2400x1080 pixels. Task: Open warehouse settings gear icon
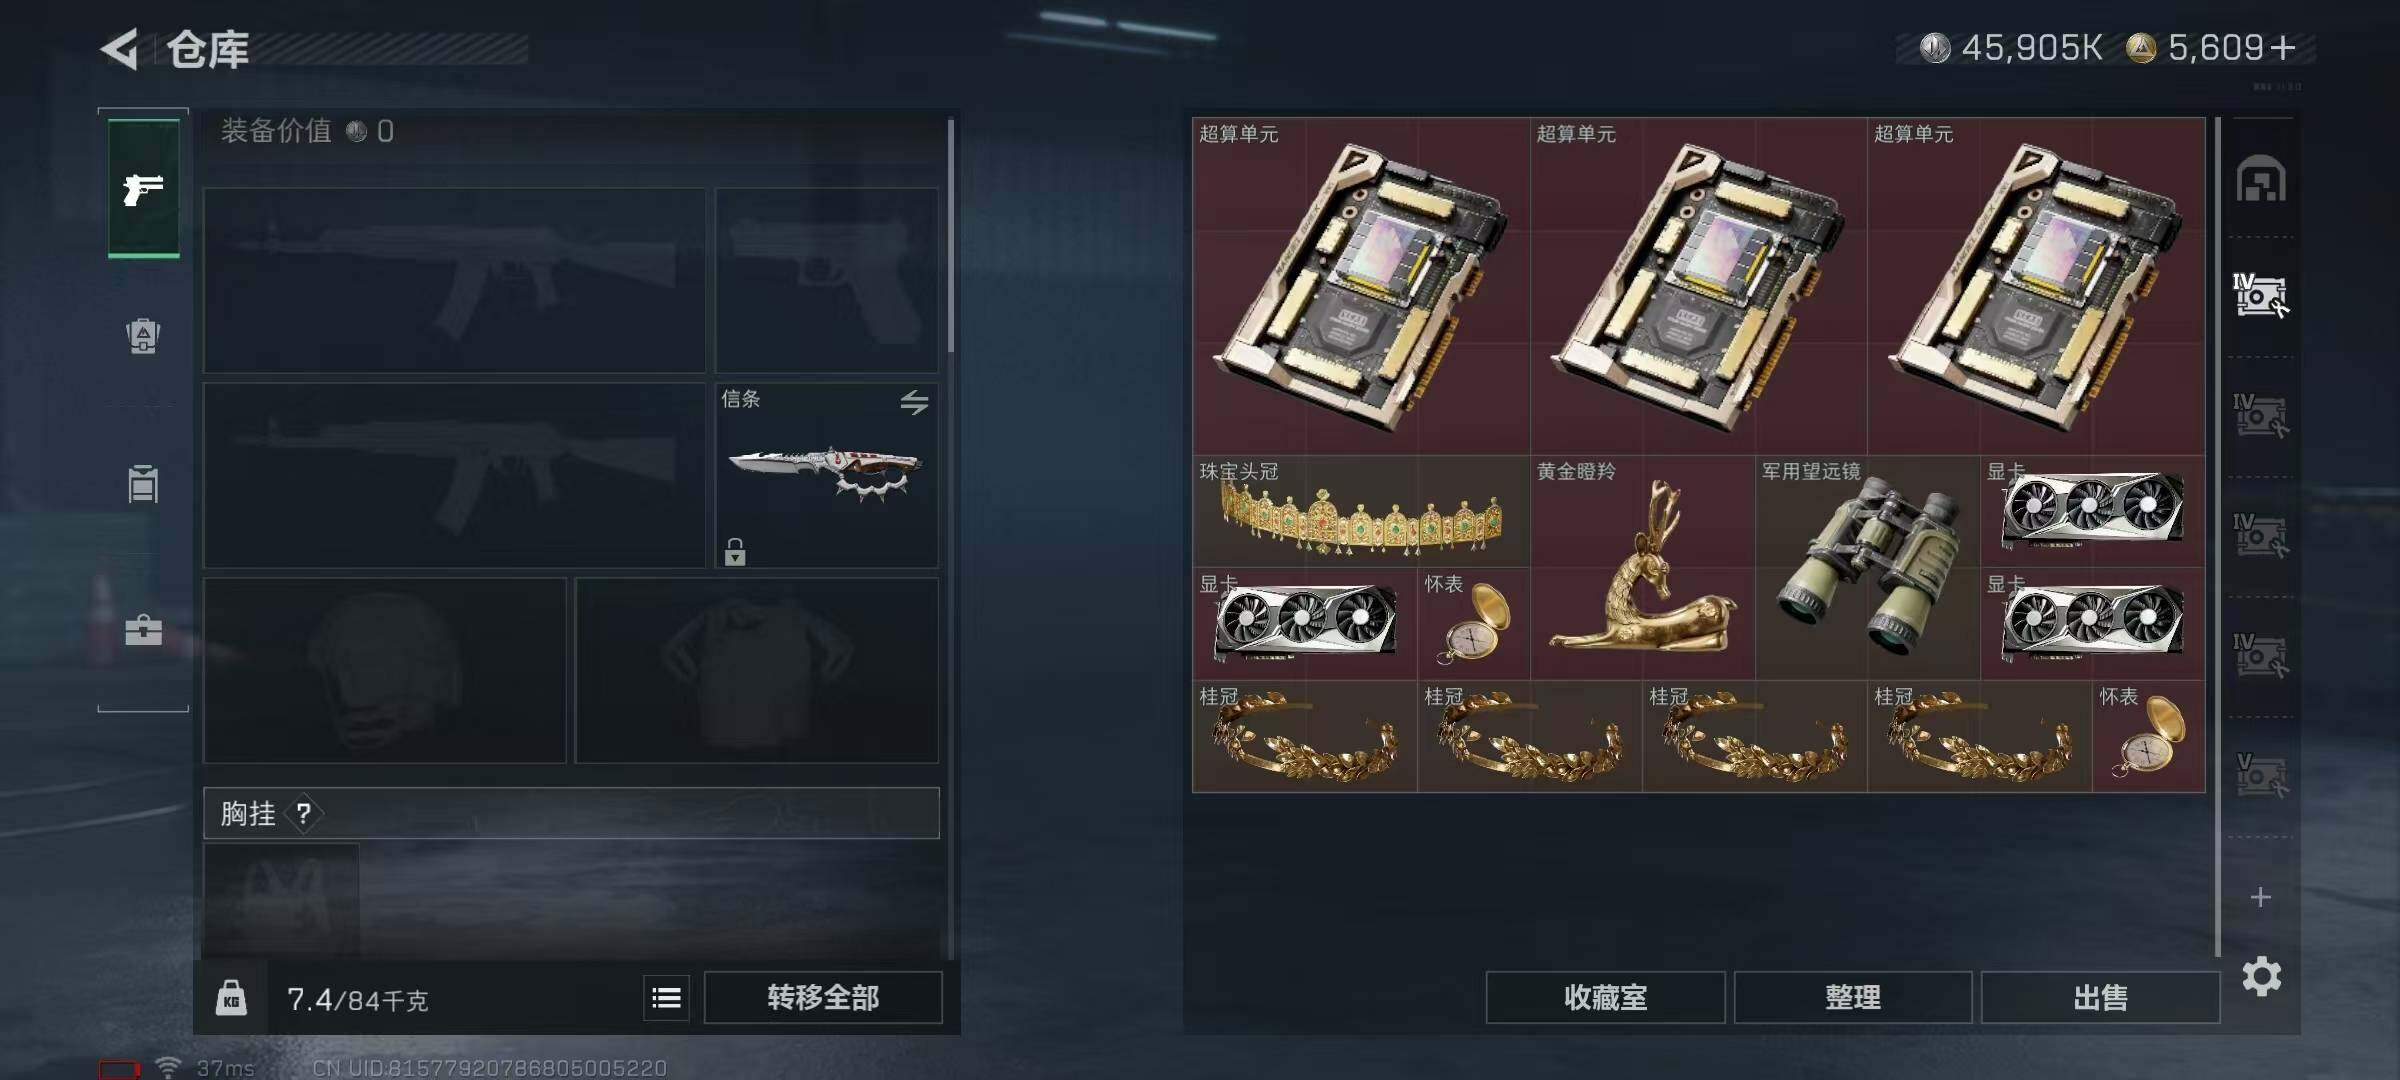coord(2261,976)
